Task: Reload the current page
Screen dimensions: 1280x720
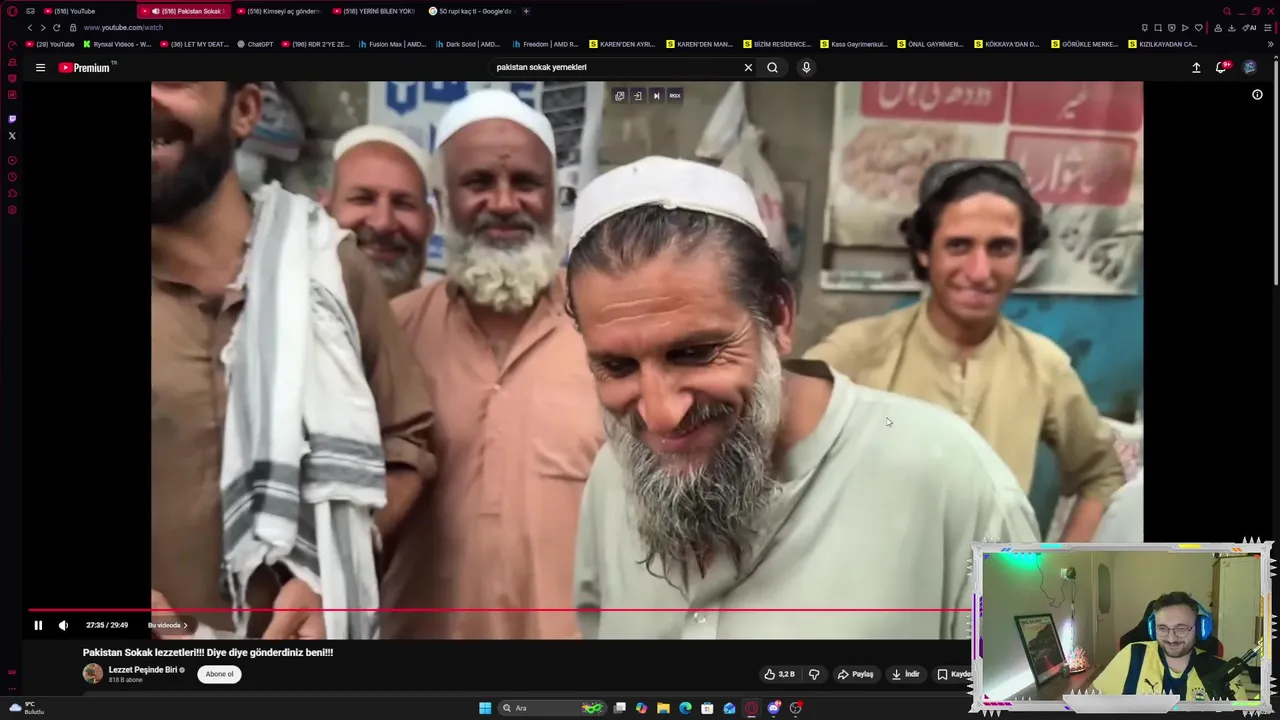Action: (x=56, y=28)
